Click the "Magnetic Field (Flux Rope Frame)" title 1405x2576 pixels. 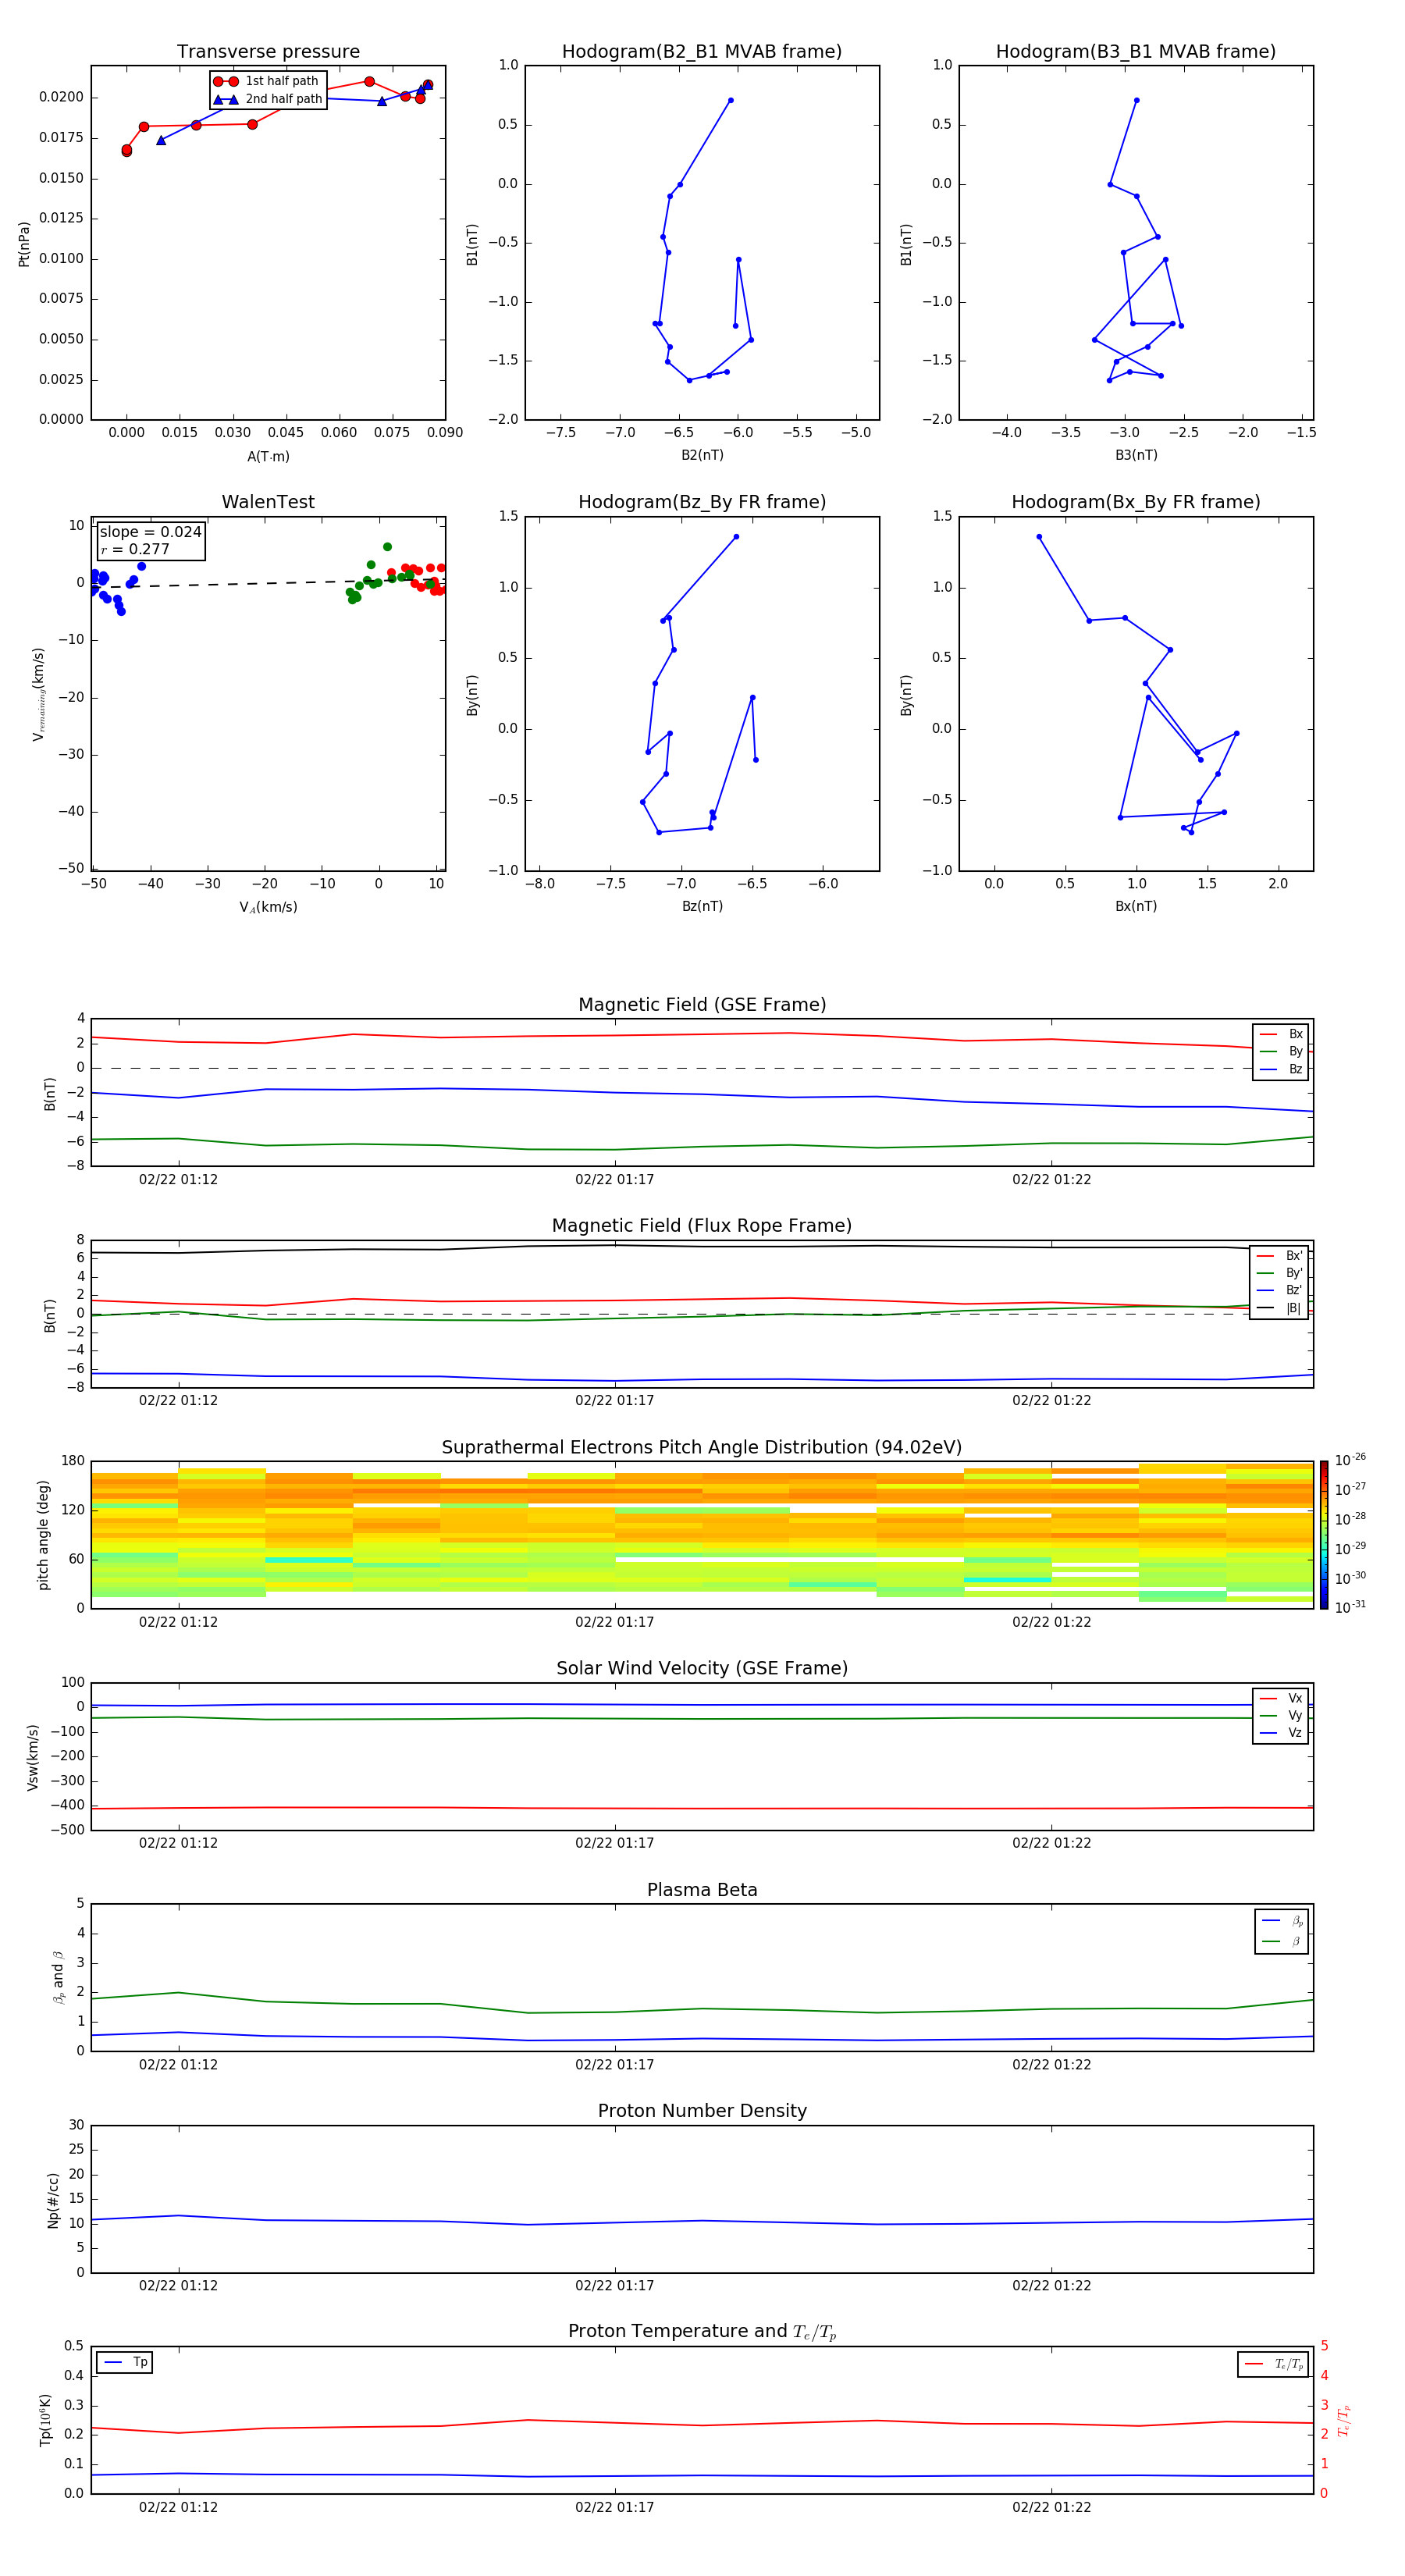pos(702,1226)
